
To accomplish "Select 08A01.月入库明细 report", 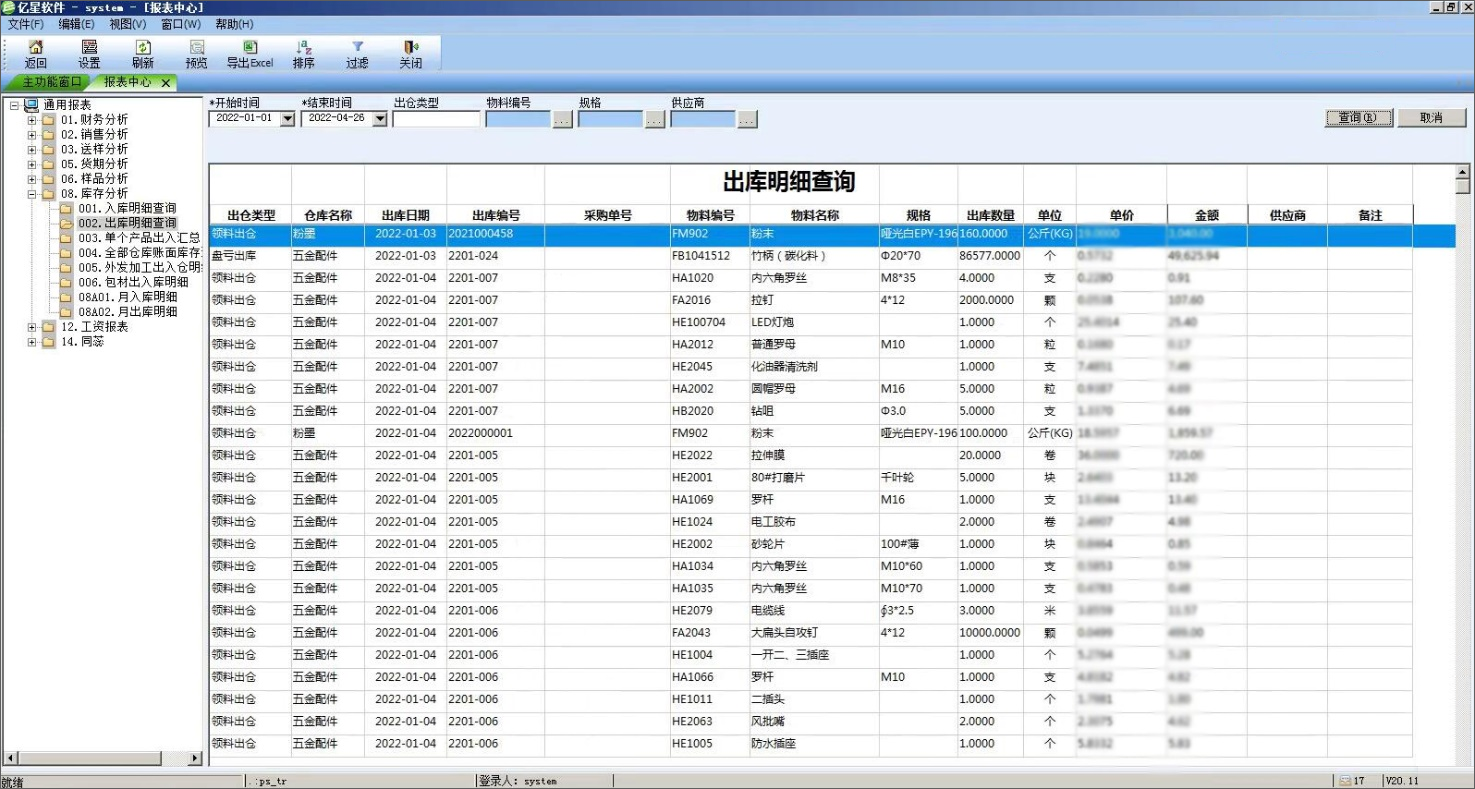I will tap(127, 297).
